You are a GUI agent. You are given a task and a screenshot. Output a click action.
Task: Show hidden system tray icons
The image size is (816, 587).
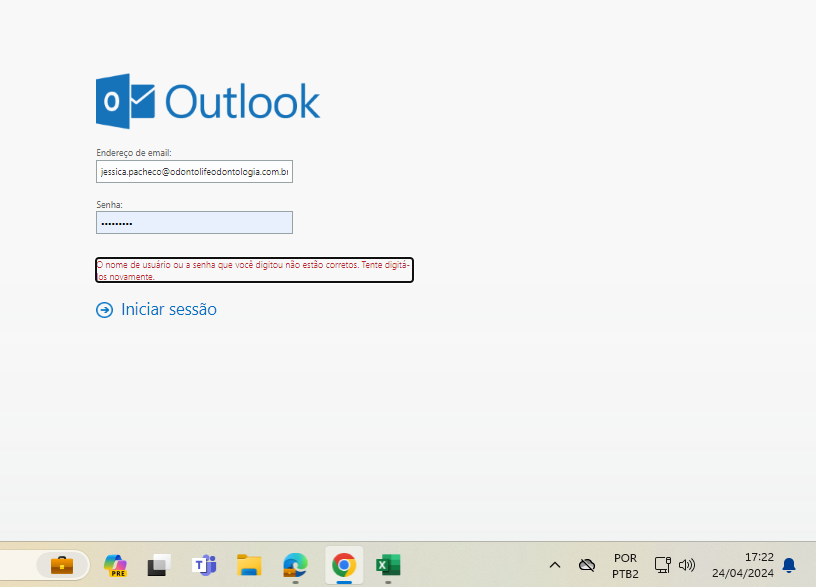pos(555,565)
